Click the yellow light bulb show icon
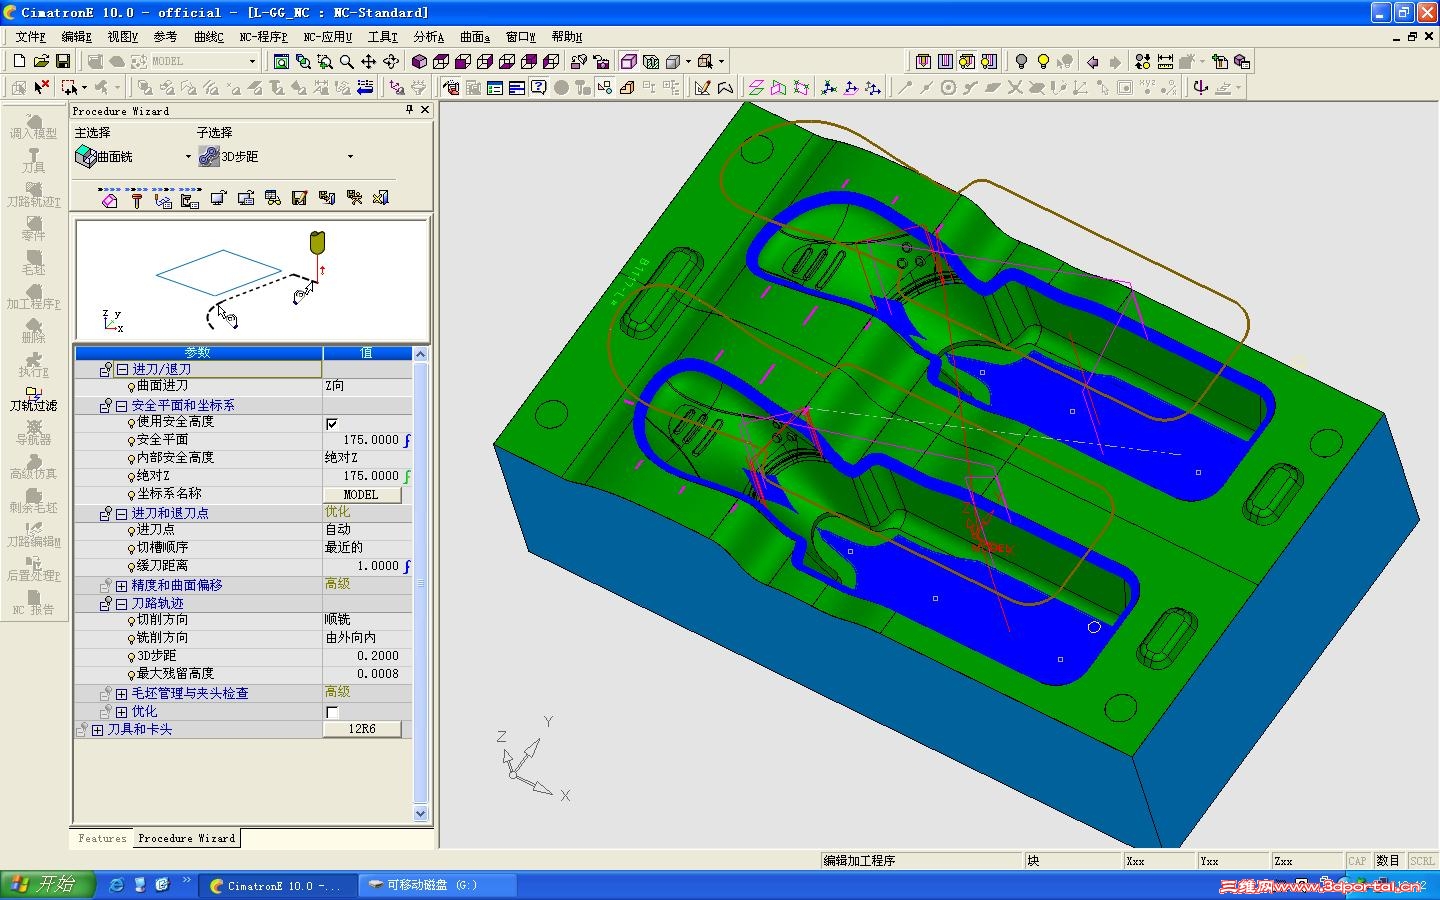 coord(1043,62)
